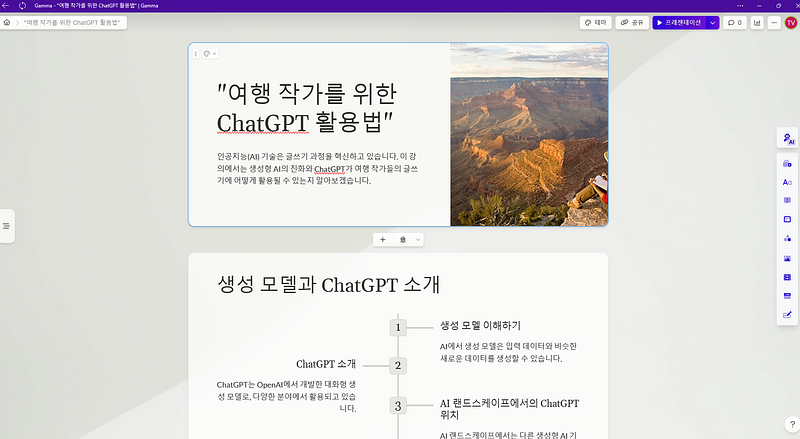The width and height of the screenshot is (800, 439).
Task: Open the title bar three-dot app menu
Action: tap(740, 6)
